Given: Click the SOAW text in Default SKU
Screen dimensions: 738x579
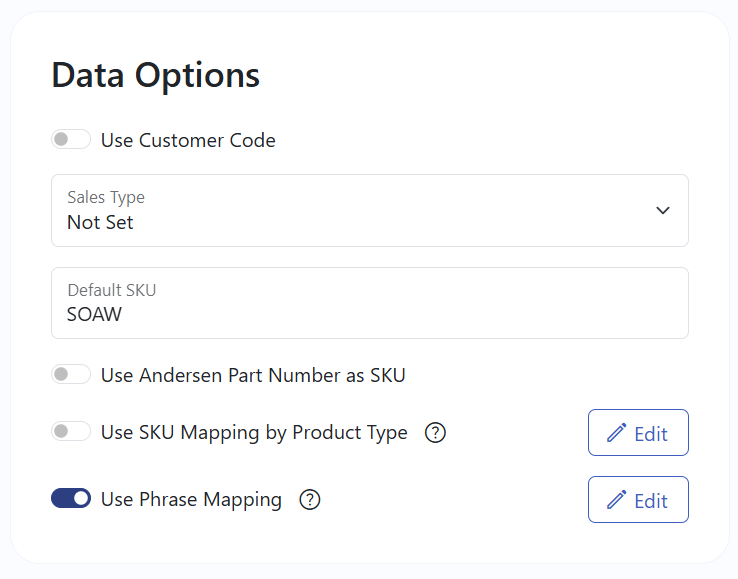Looking at the screenshot, I should coord(94,314).
